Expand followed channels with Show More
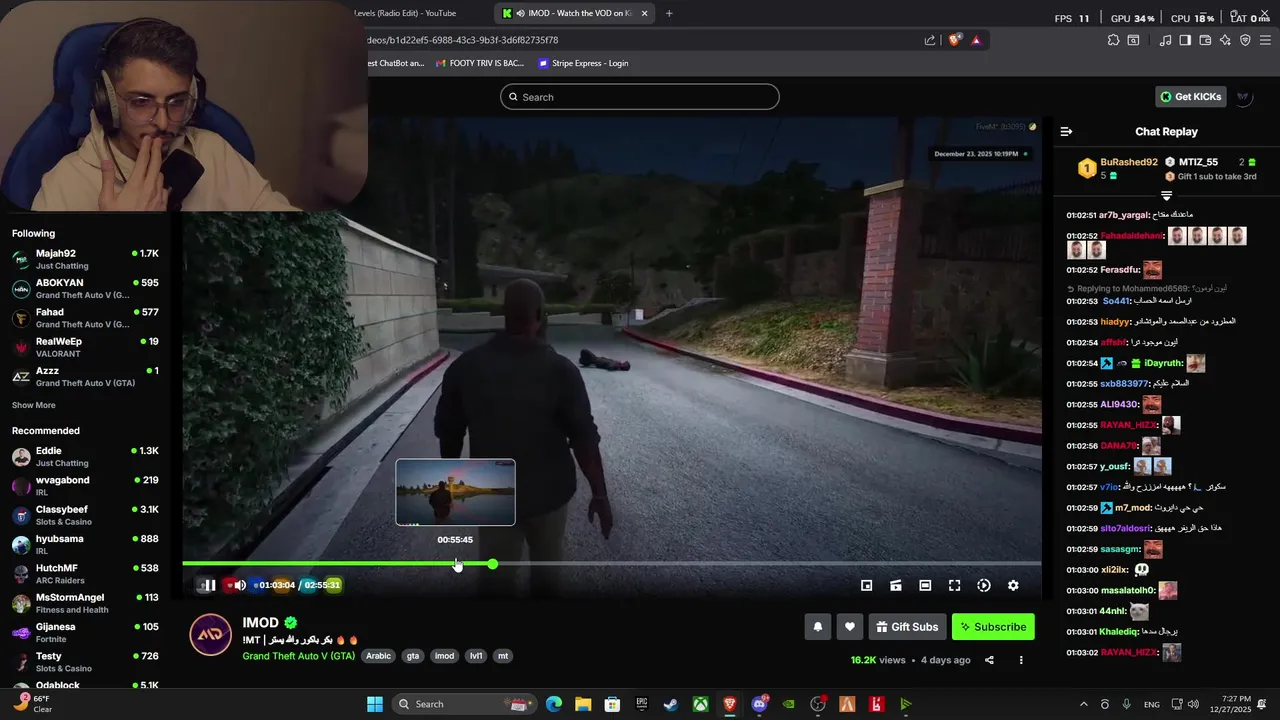 pyautogui.click(x=34, y=405)
